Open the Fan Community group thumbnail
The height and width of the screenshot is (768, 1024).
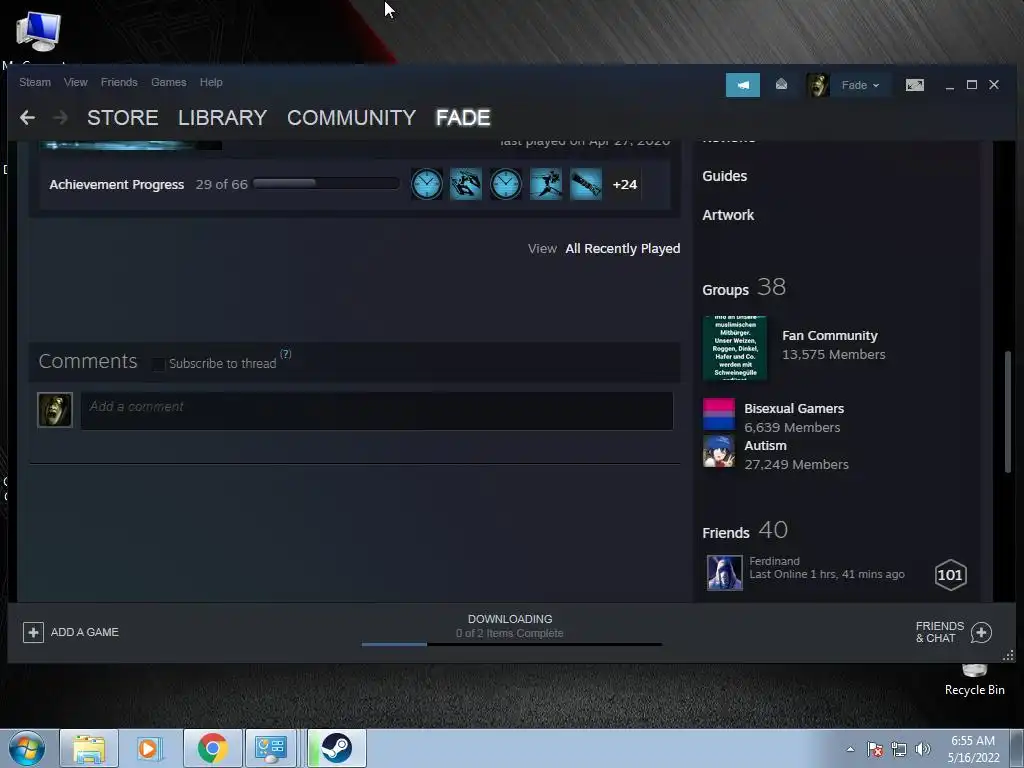pos(735,347)
